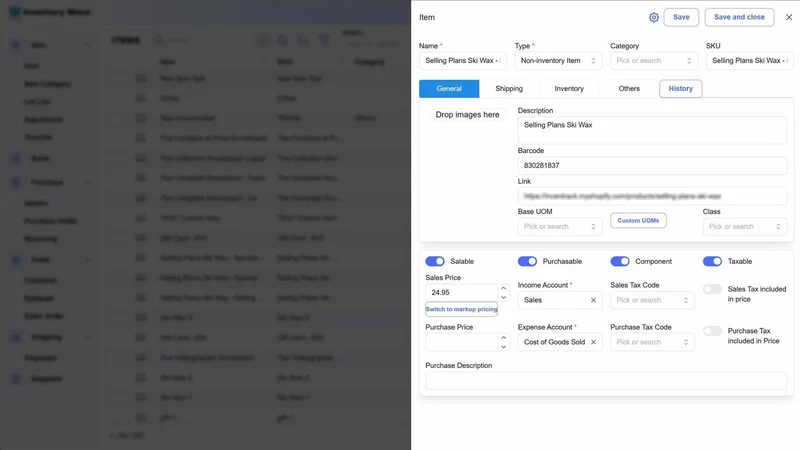Click Save and close

(739, 17)
